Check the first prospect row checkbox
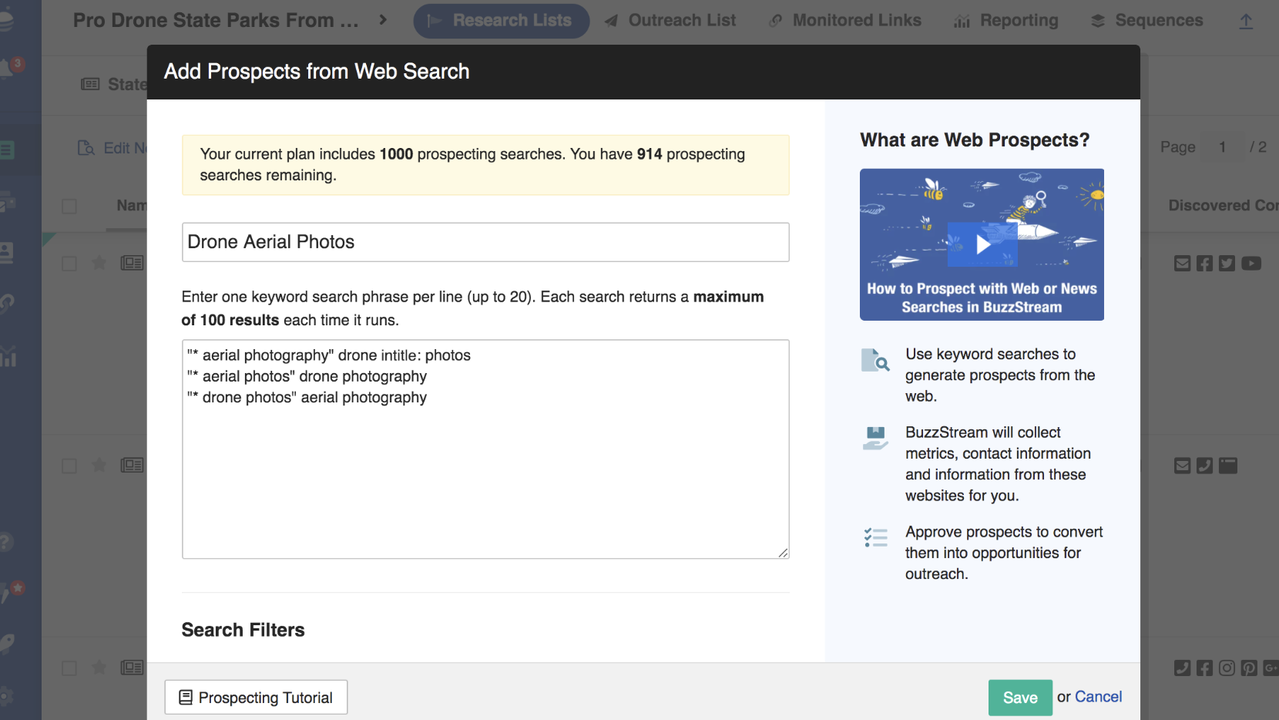This screenshot has height=720, width=1279. (69, 264)
